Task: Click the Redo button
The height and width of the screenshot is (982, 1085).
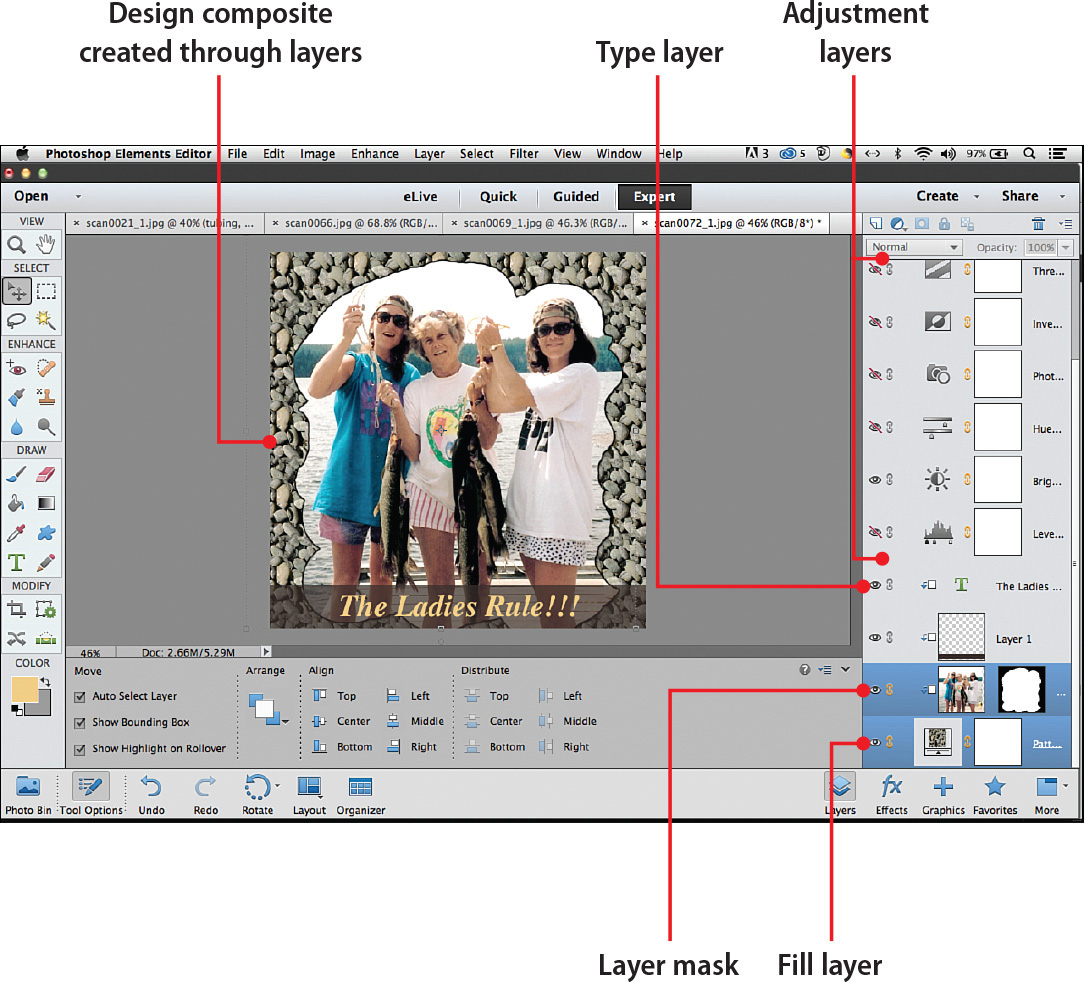Action: [206, 794]
